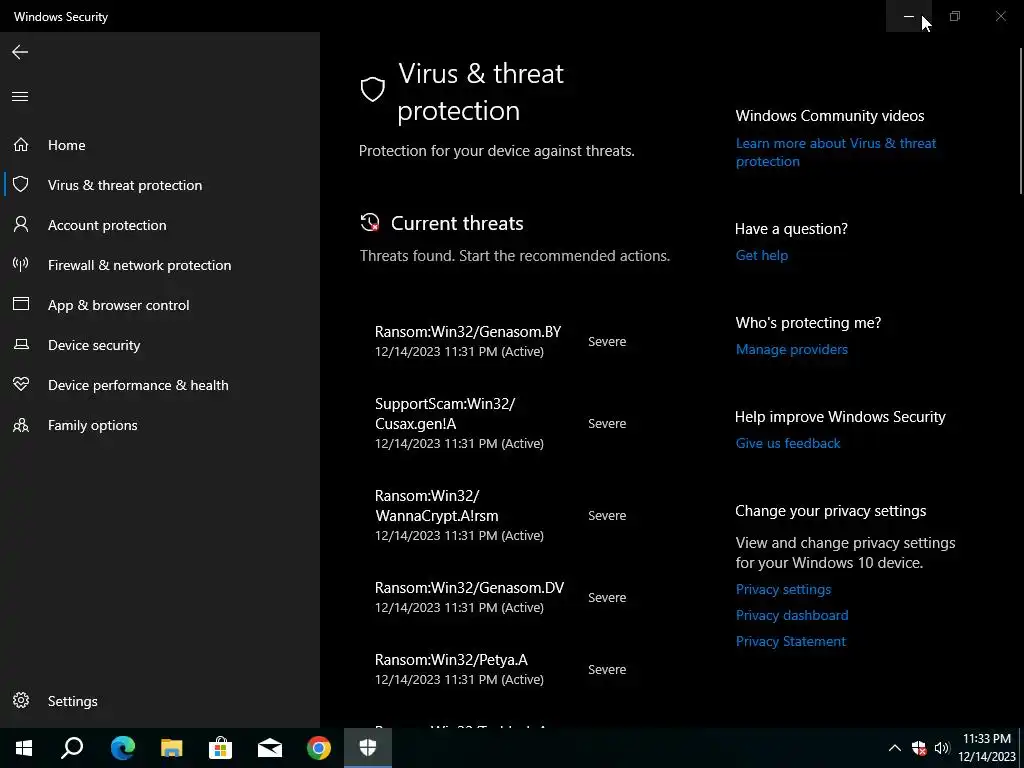The image size is (1024, 768).
Task: Open Settings in sidebar
Action: pyautogui.click(x=72, y=701)
